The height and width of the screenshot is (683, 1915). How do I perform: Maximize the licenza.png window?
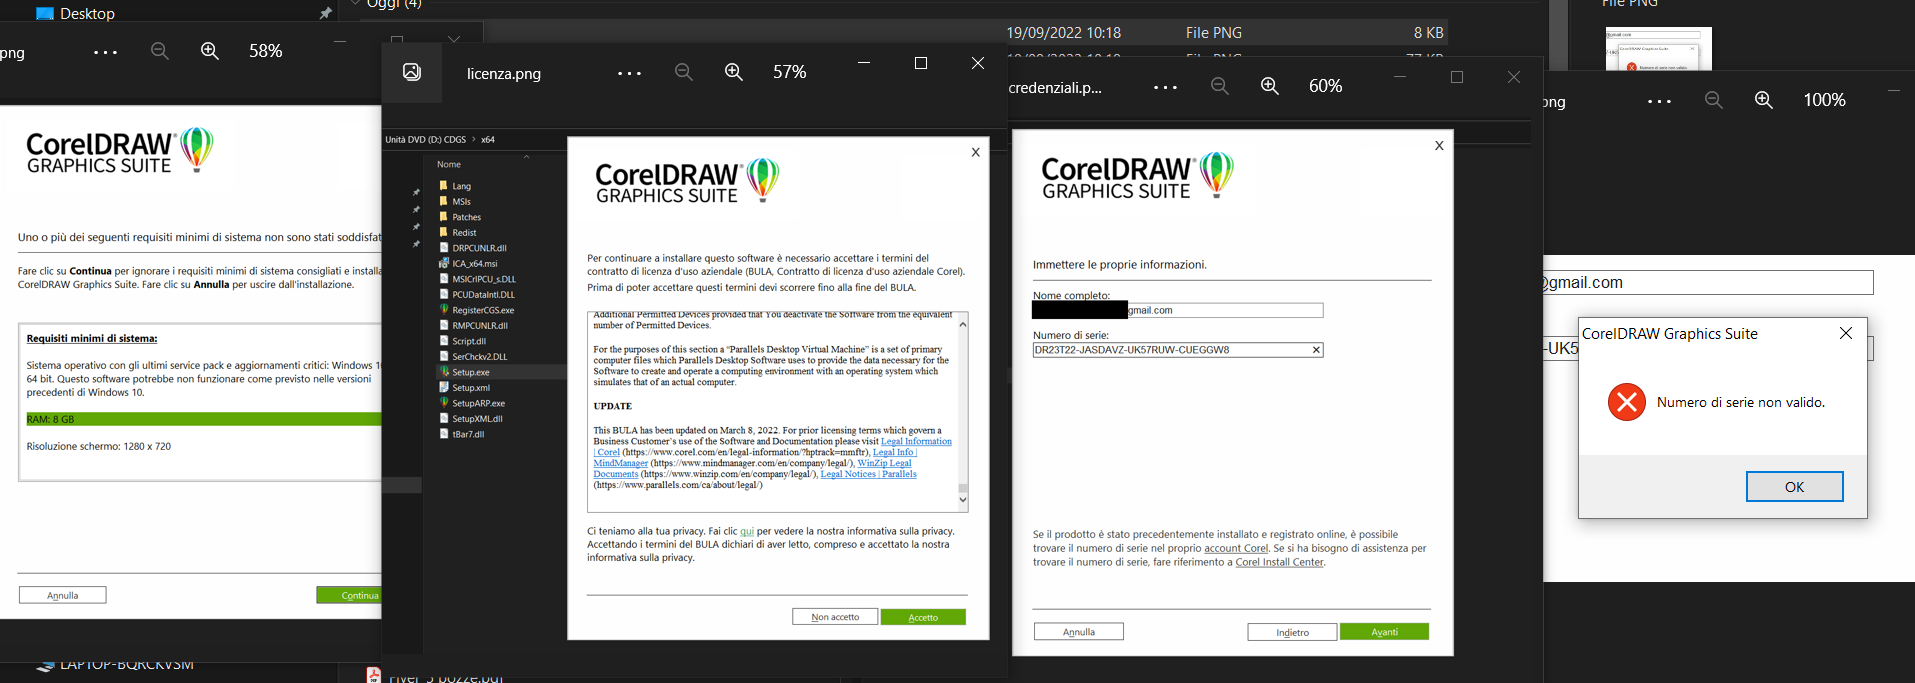(921, 63)
